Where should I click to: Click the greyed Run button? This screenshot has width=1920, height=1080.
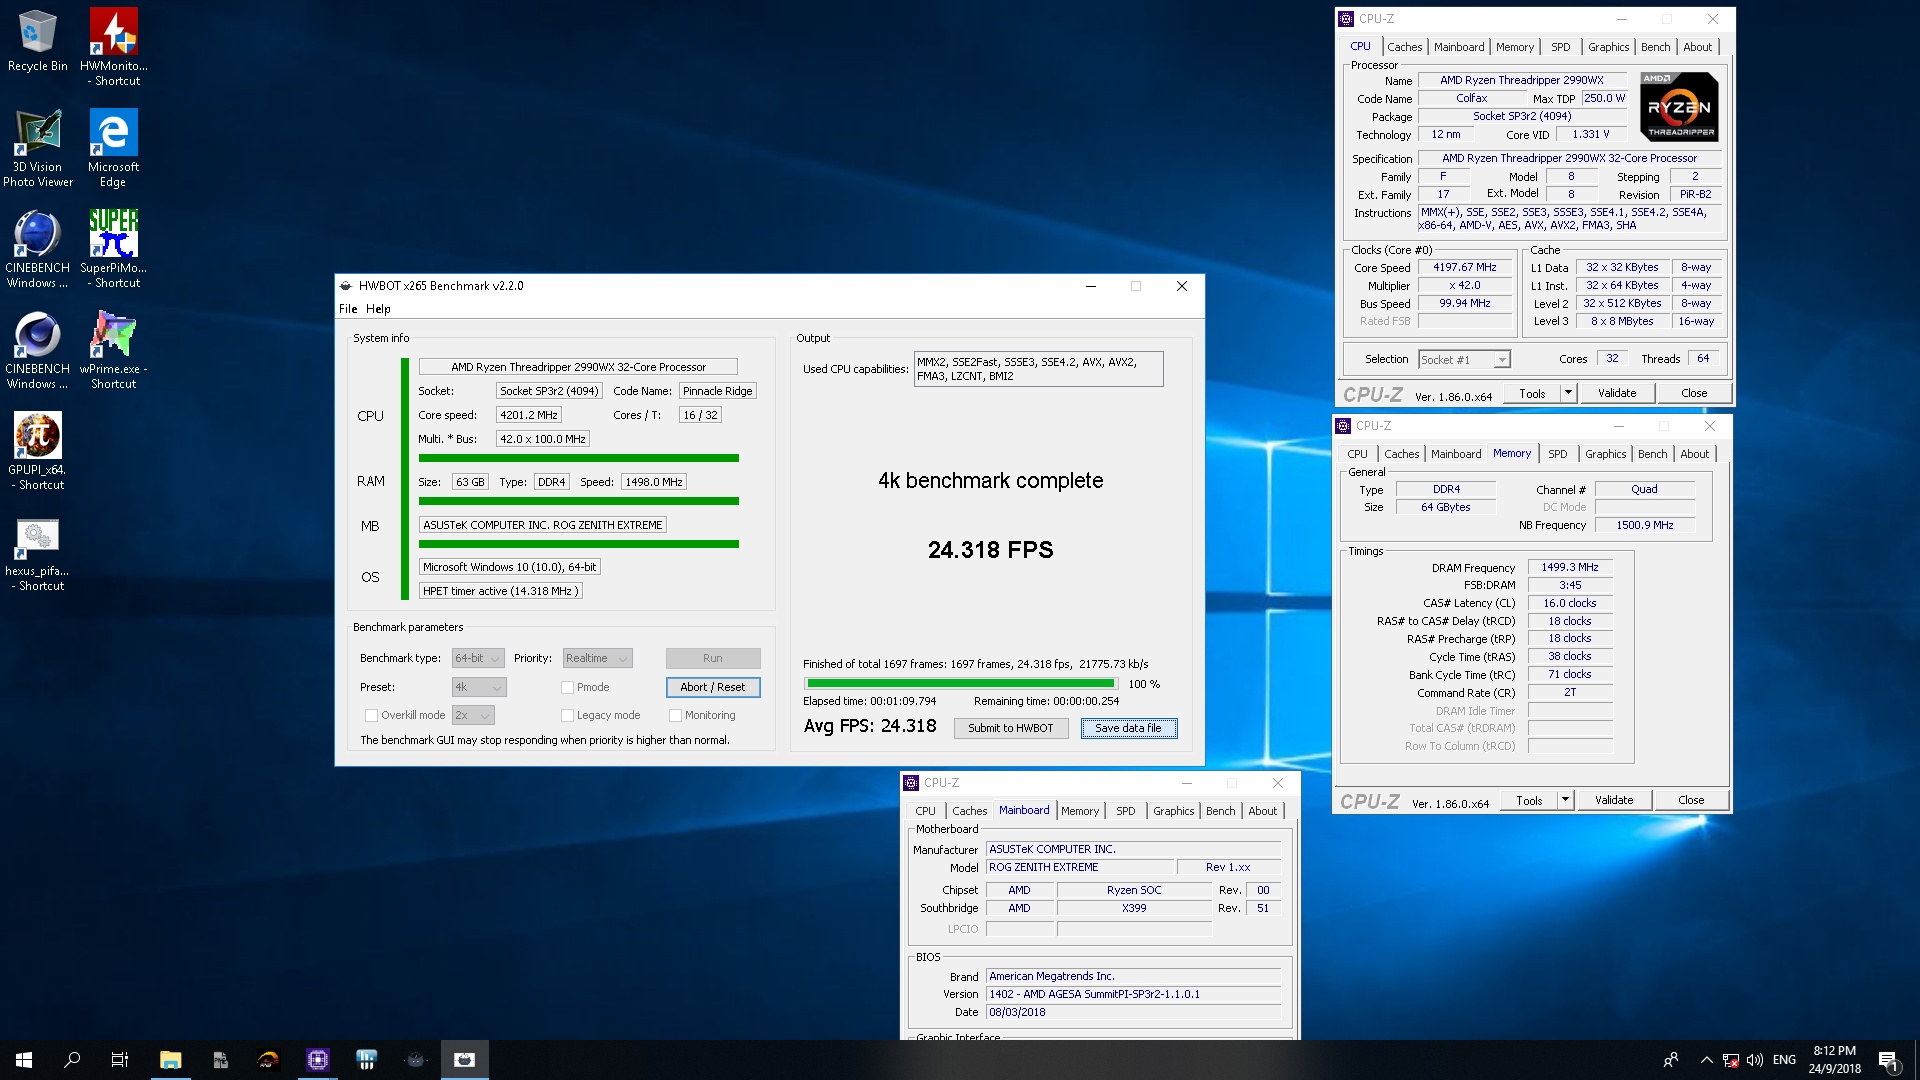[x=713, y=658]
